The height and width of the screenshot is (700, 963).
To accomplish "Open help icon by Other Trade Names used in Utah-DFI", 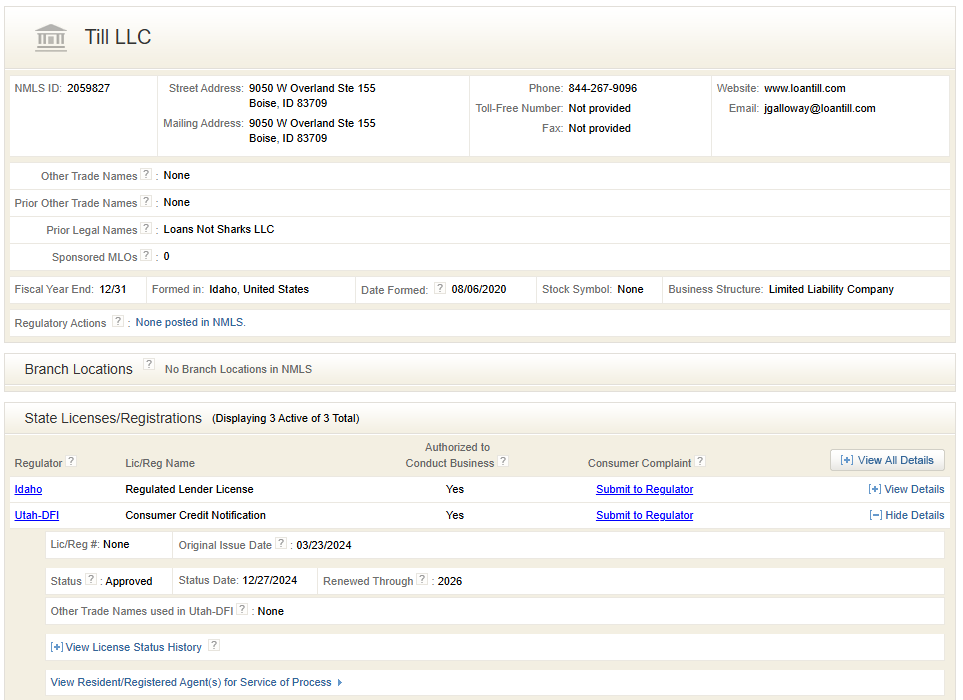I will (243, 609).
